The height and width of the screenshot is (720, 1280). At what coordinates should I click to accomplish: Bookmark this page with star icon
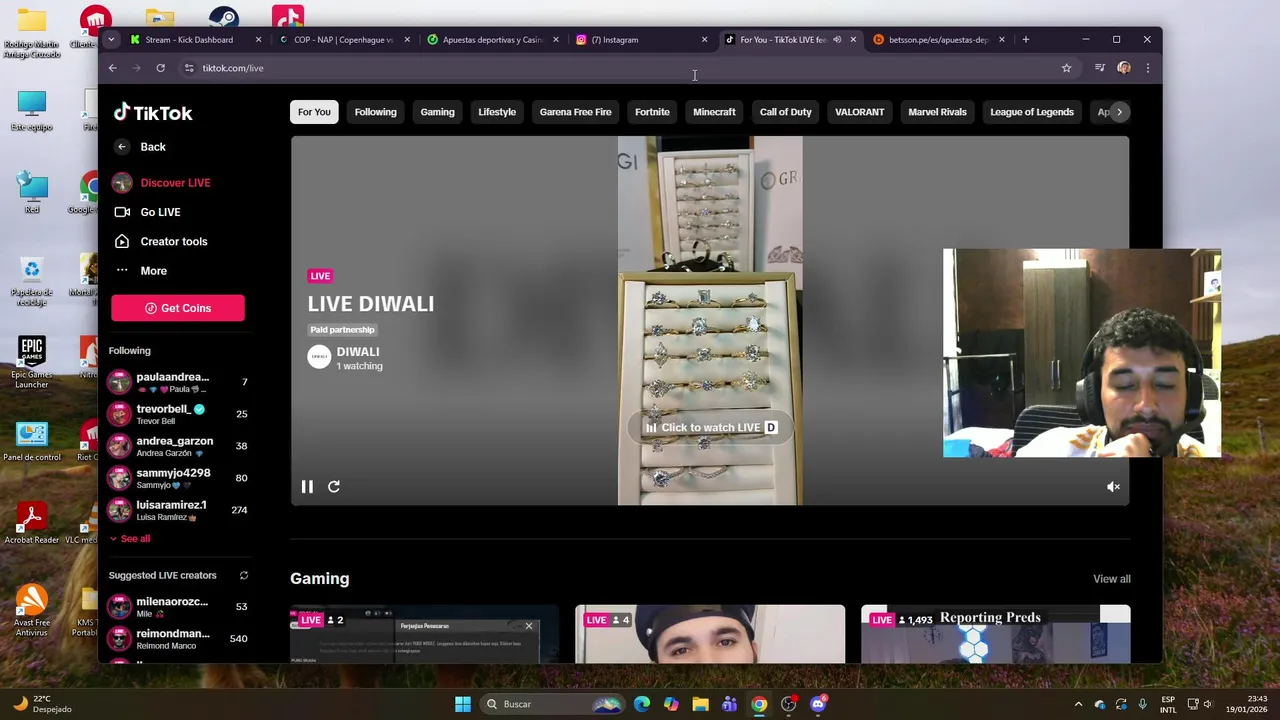[1066, 68]
